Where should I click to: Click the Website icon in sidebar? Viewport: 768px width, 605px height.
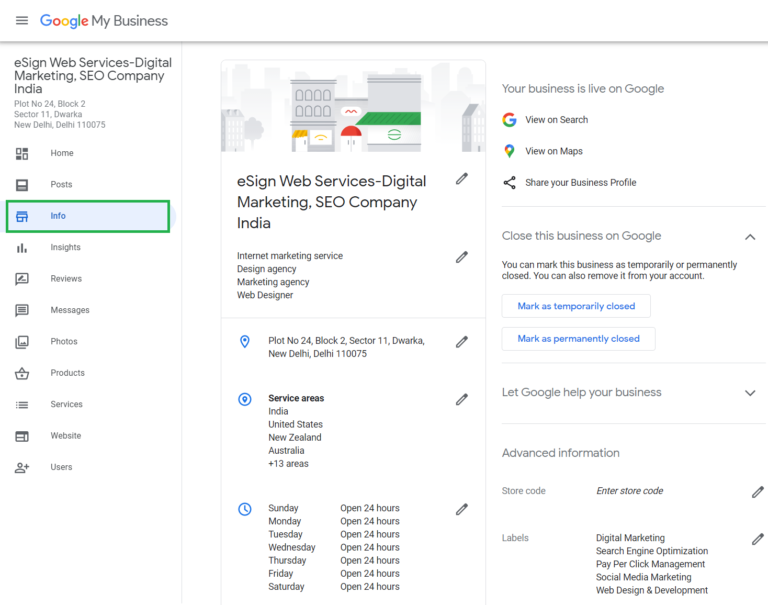click(x=22, y=436)
